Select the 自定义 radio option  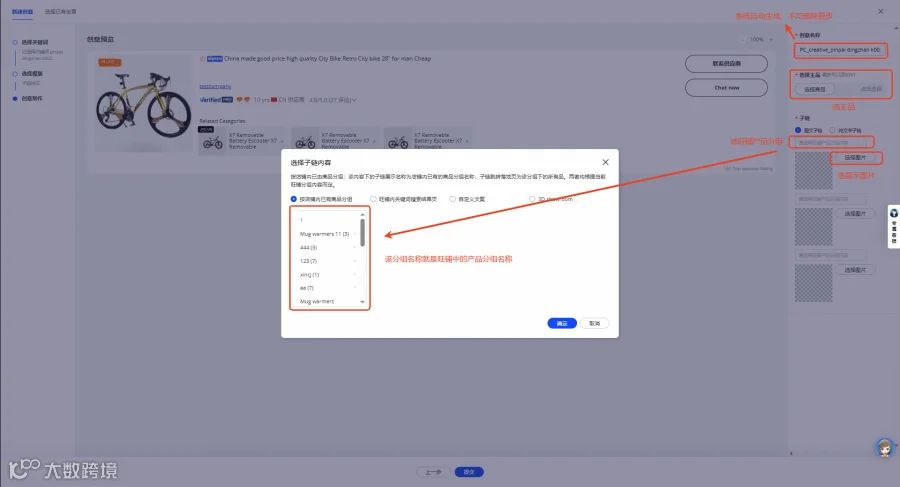click(x=452, y=199)
